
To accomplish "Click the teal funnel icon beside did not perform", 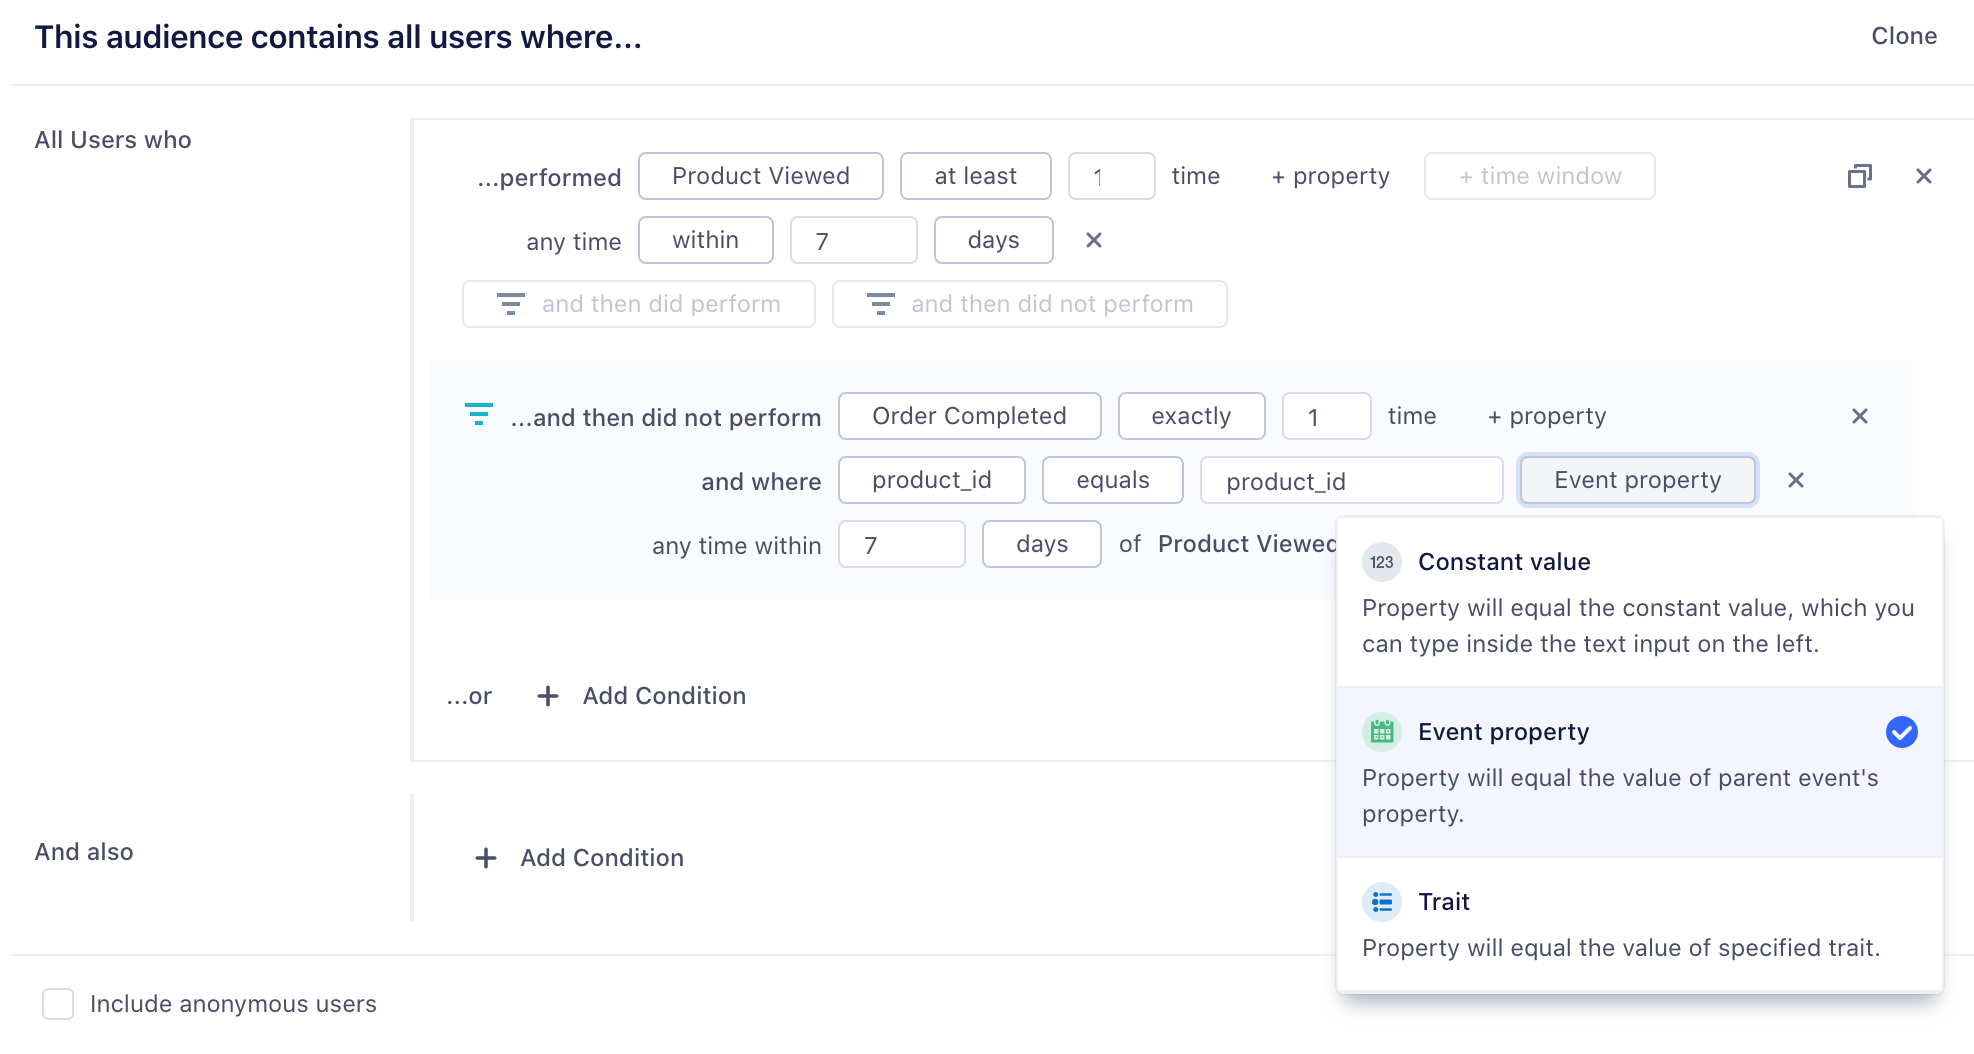I will (x=479, y=415).
